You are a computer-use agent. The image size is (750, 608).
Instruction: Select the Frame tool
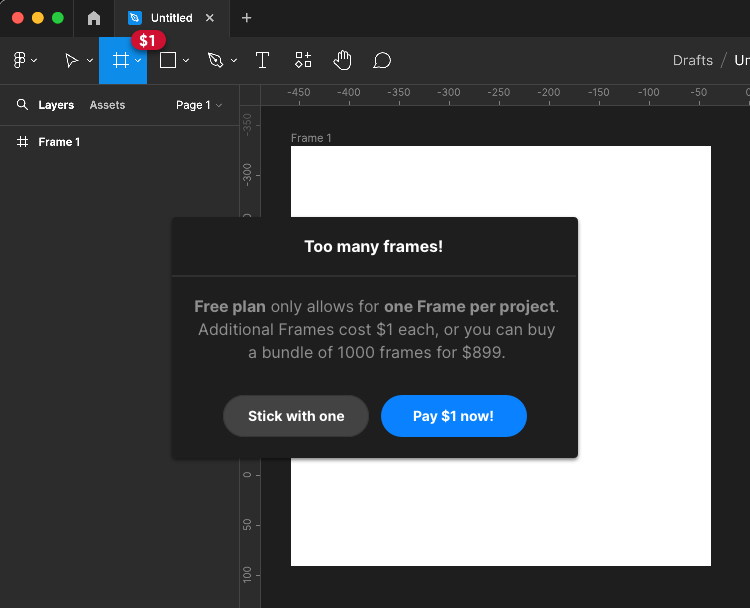pyautogui.click(x=121, y=60)
